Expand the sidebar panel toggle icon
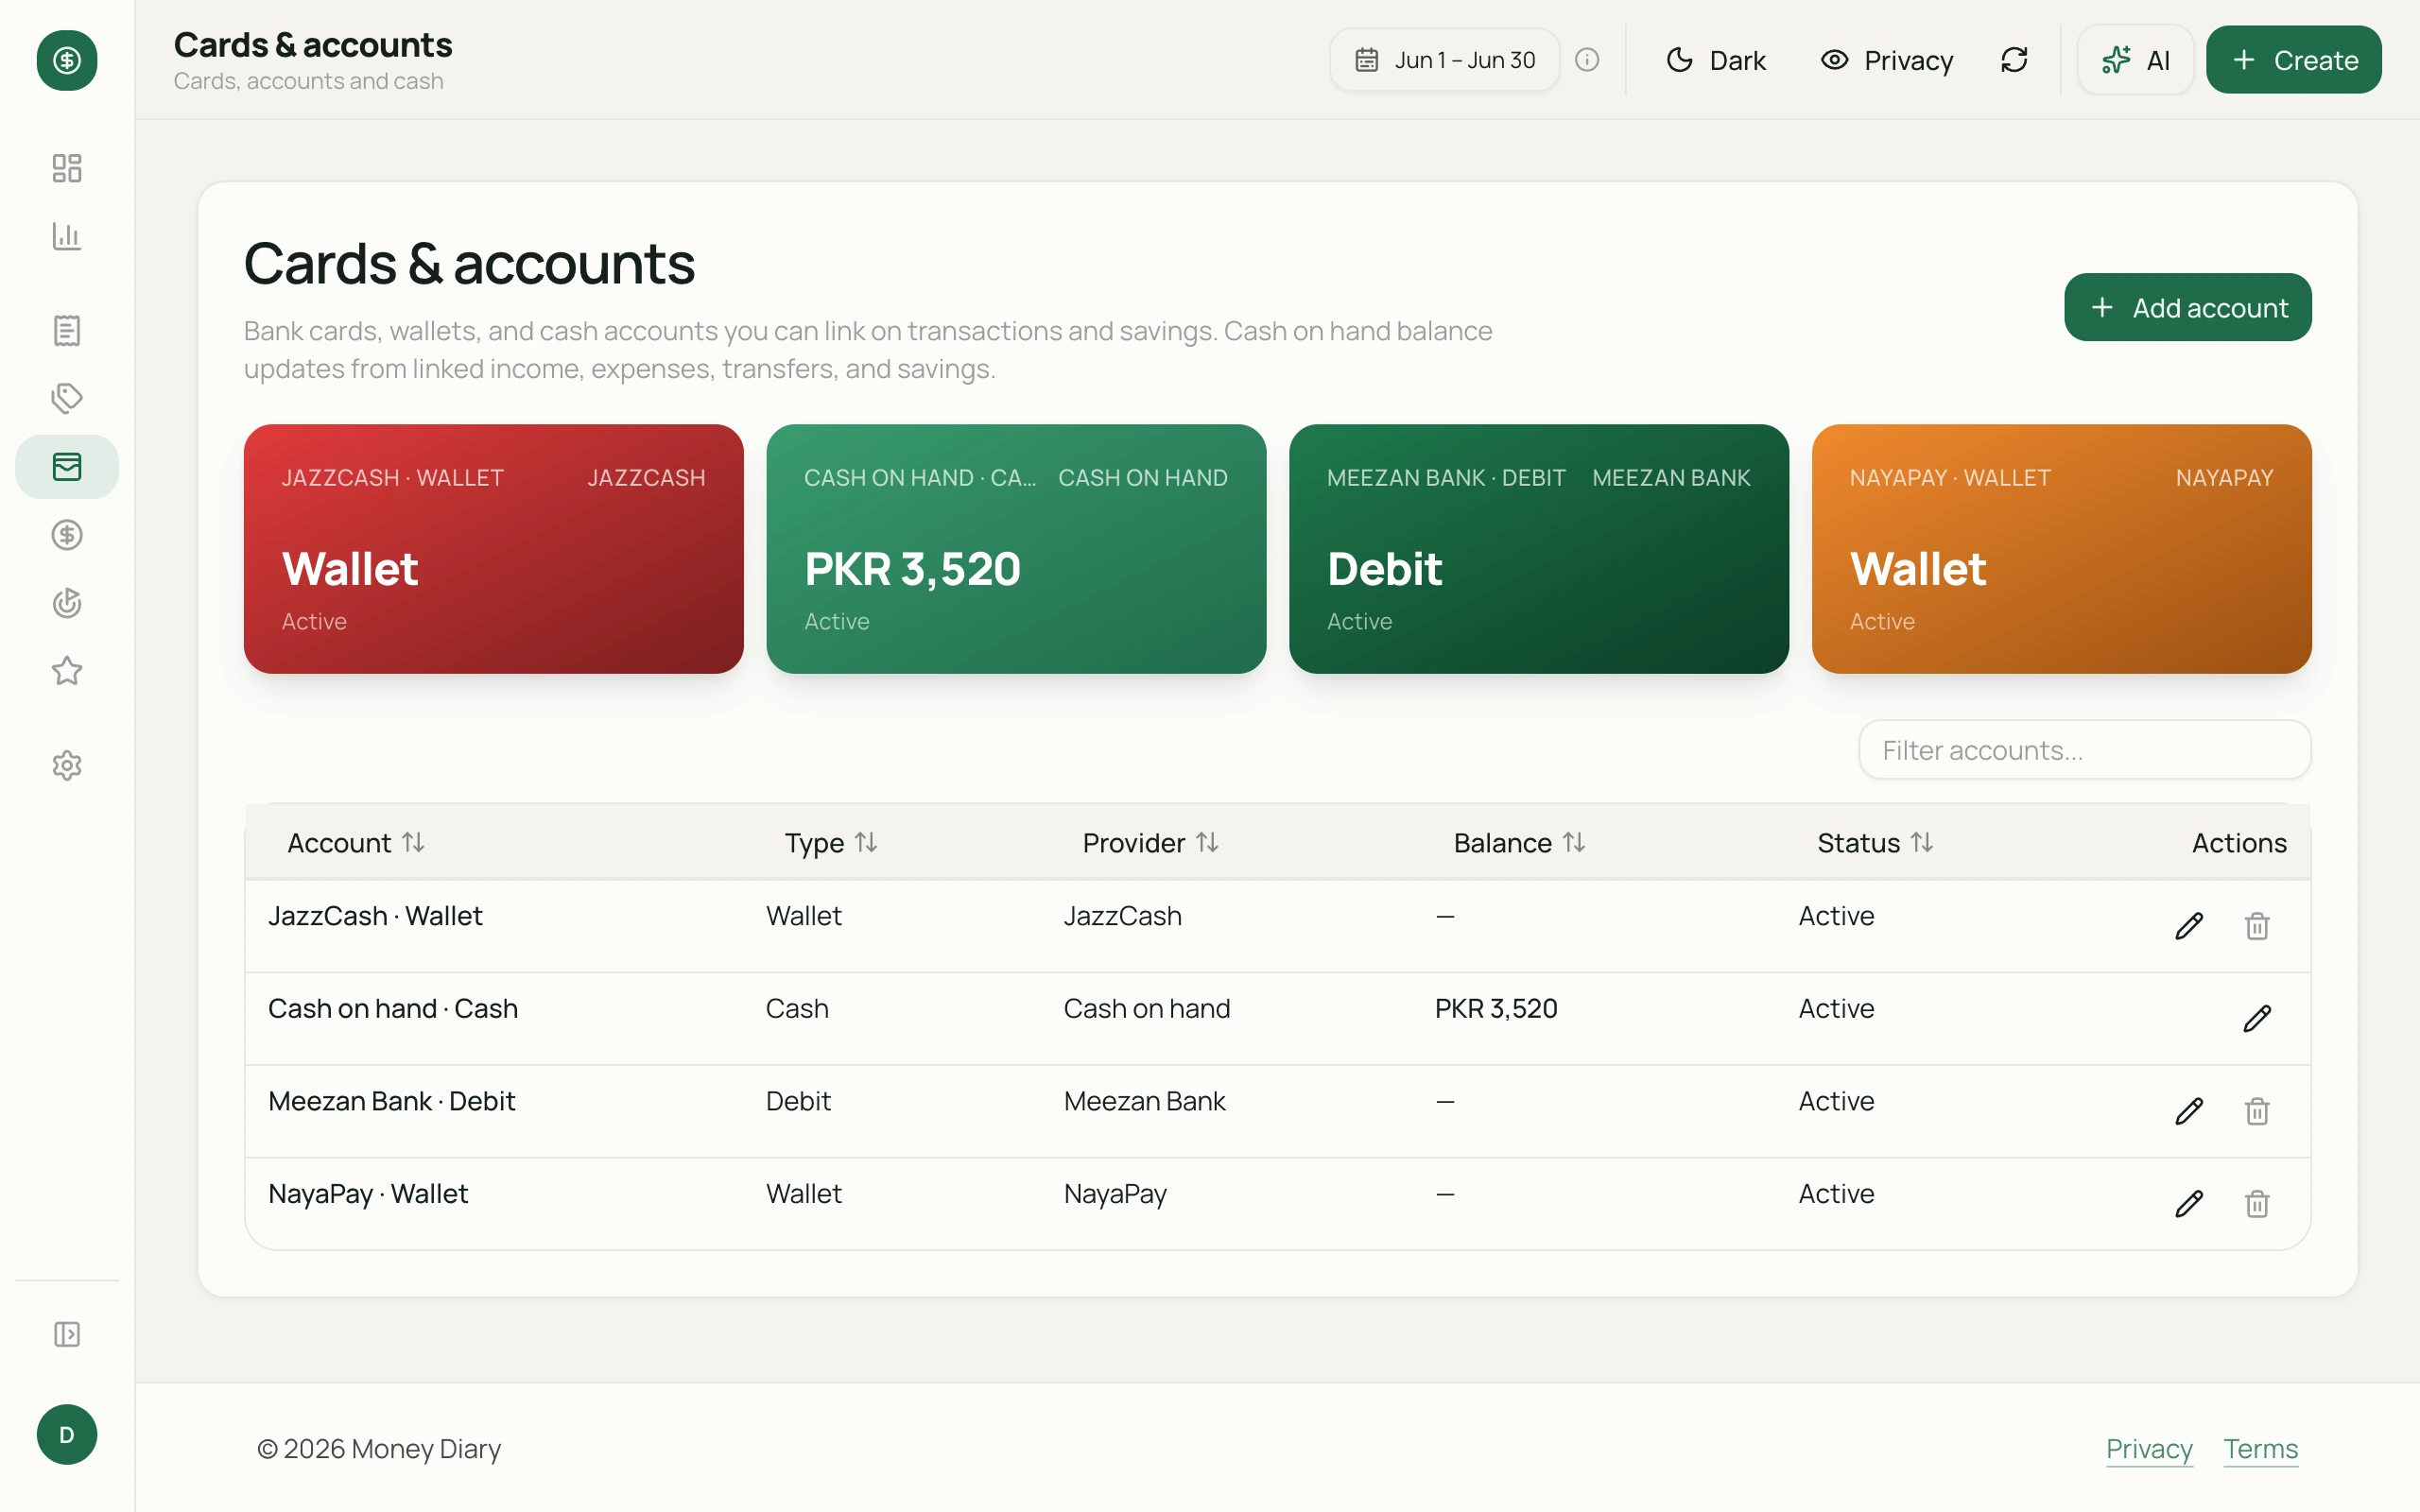The image size is (2420, 1512). (x=67, y=1334)
